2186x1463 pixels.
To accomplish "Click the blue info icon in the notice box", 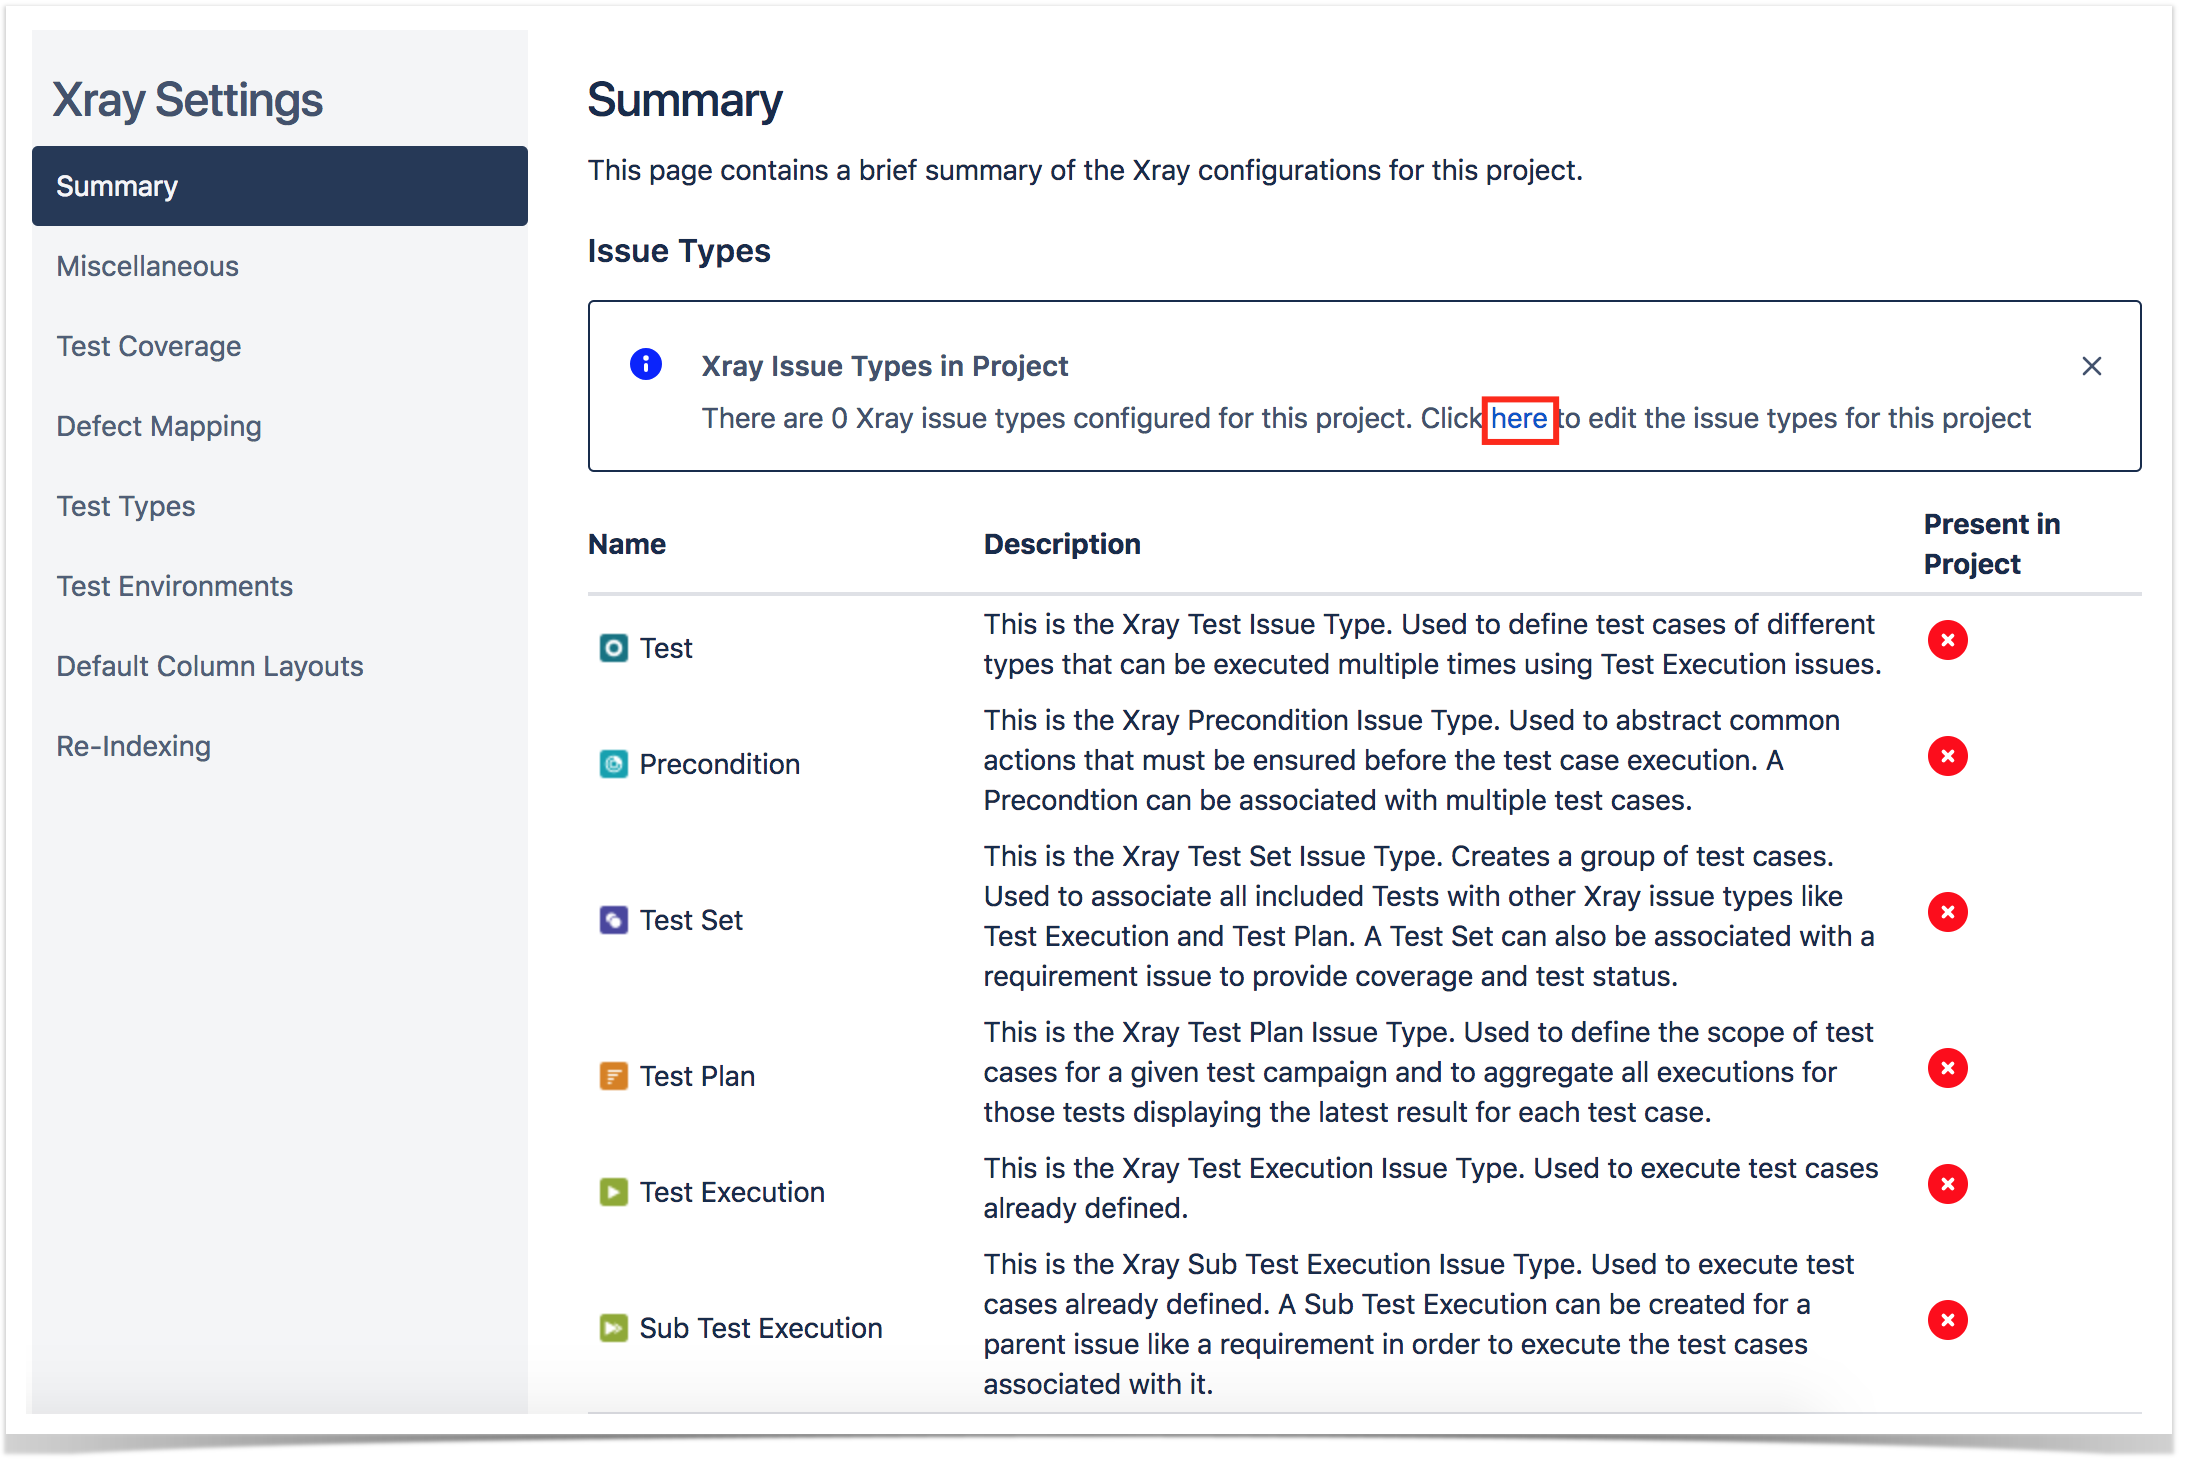I will coord(646,364).
